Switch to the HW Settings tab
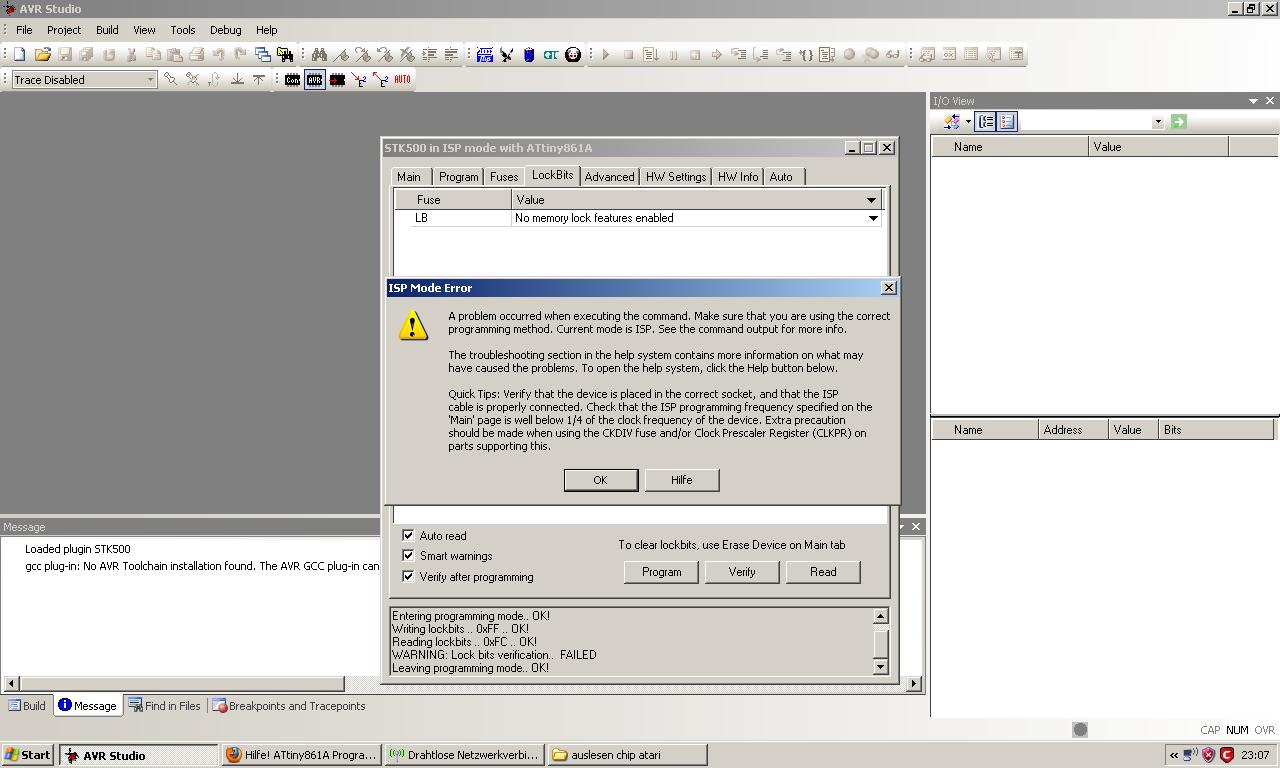This screenshot has width=1280, height=768. coord(676,177)
